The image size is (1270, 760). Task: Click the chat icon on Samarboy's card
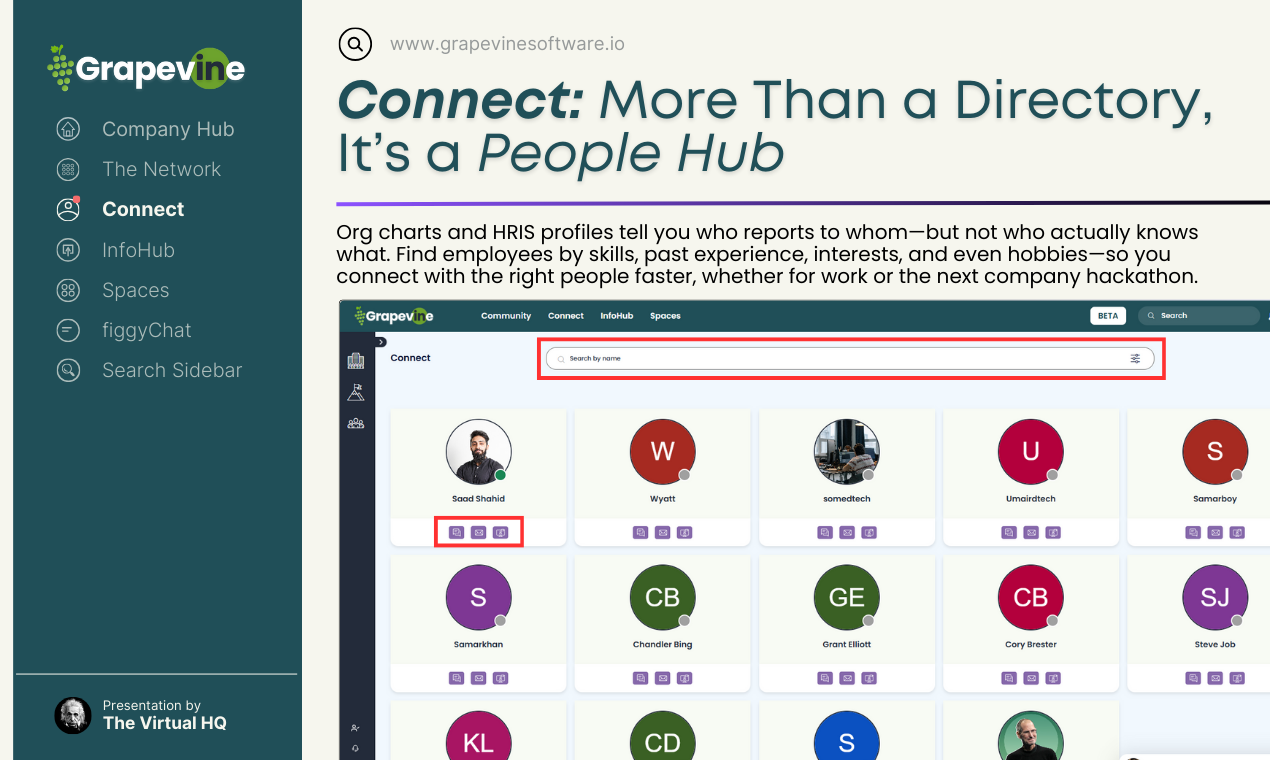coord(1192,533)
